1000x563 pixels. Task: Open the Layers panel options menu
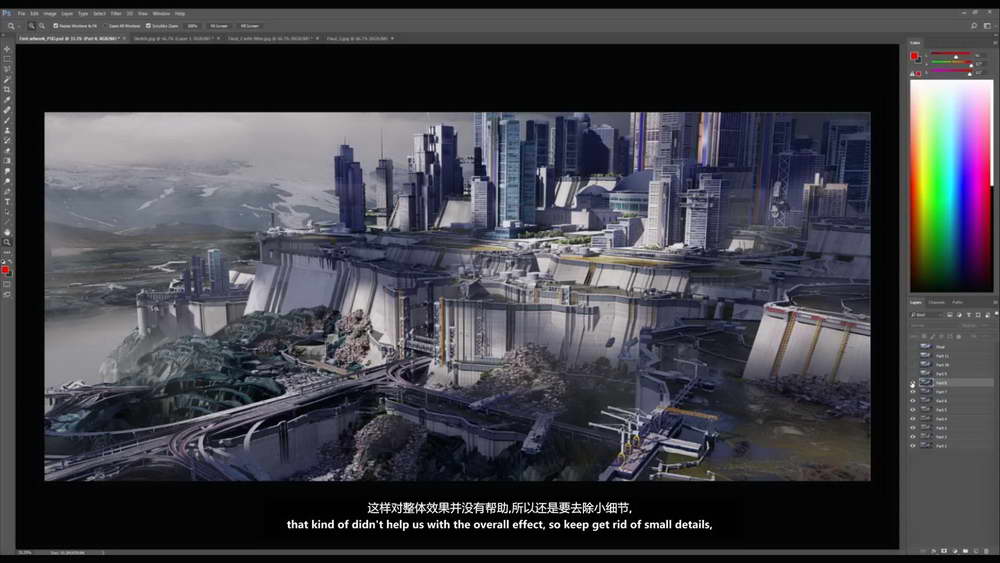pos(995,302)
